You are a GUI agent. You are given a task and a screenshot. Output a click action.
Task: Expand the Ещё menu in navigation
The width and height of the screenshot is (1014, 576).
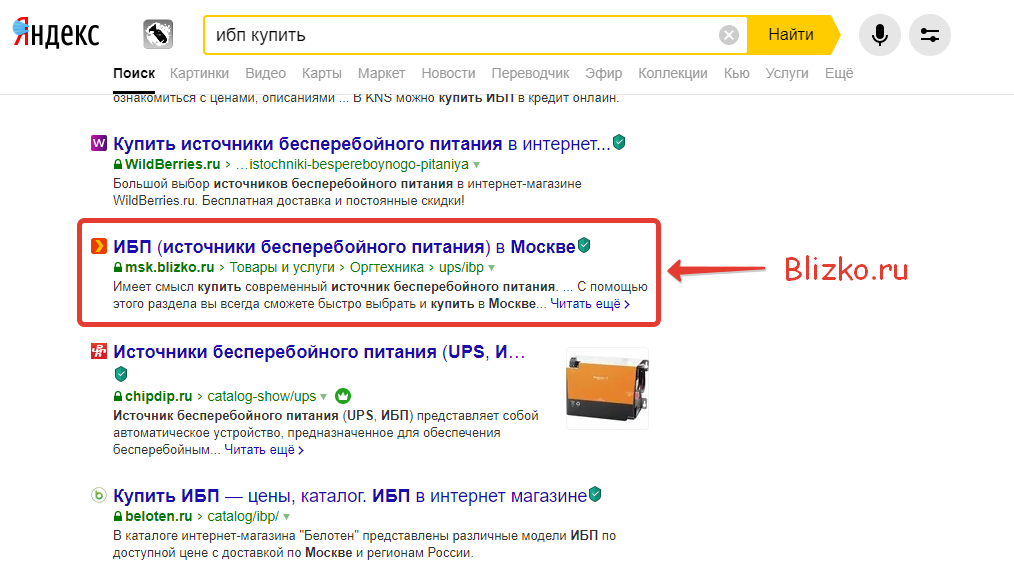(839, 73)
